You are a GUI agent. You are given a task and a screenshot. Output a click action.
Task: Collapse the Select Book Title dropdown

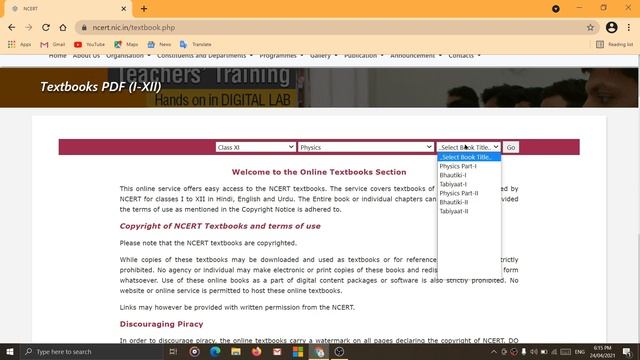coord(469,147)
